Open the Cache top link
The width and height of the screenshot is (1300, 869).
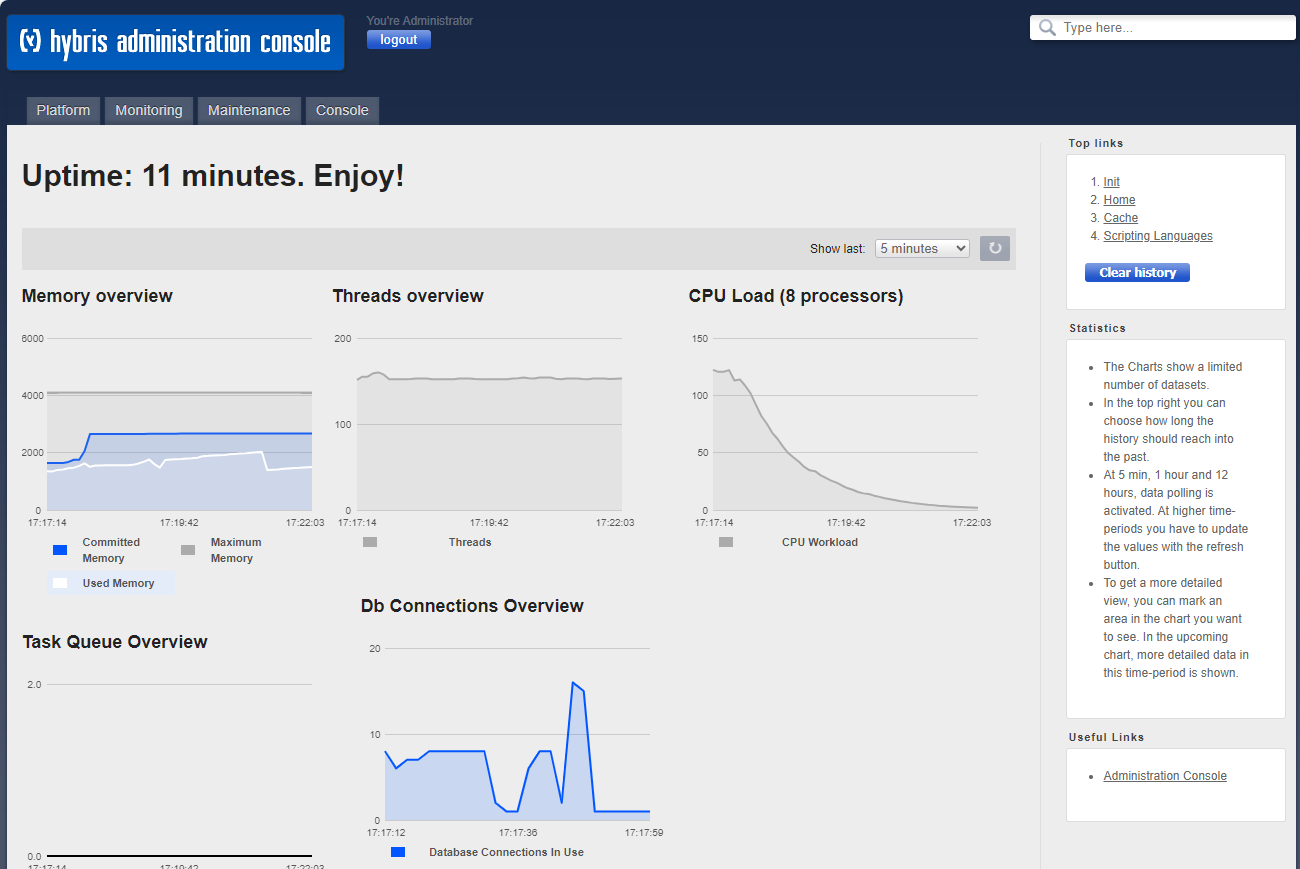click(x=1121, y=218)
